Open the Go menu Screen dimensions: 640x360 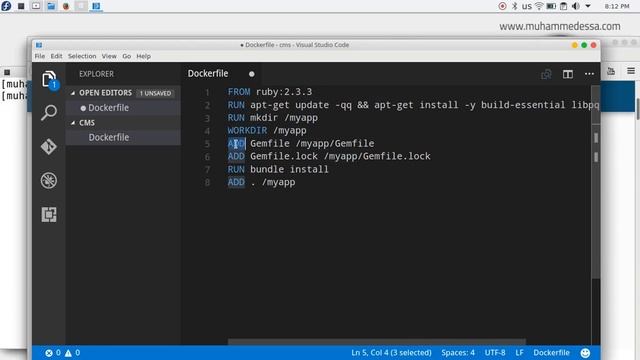click(x=127, y=56)
